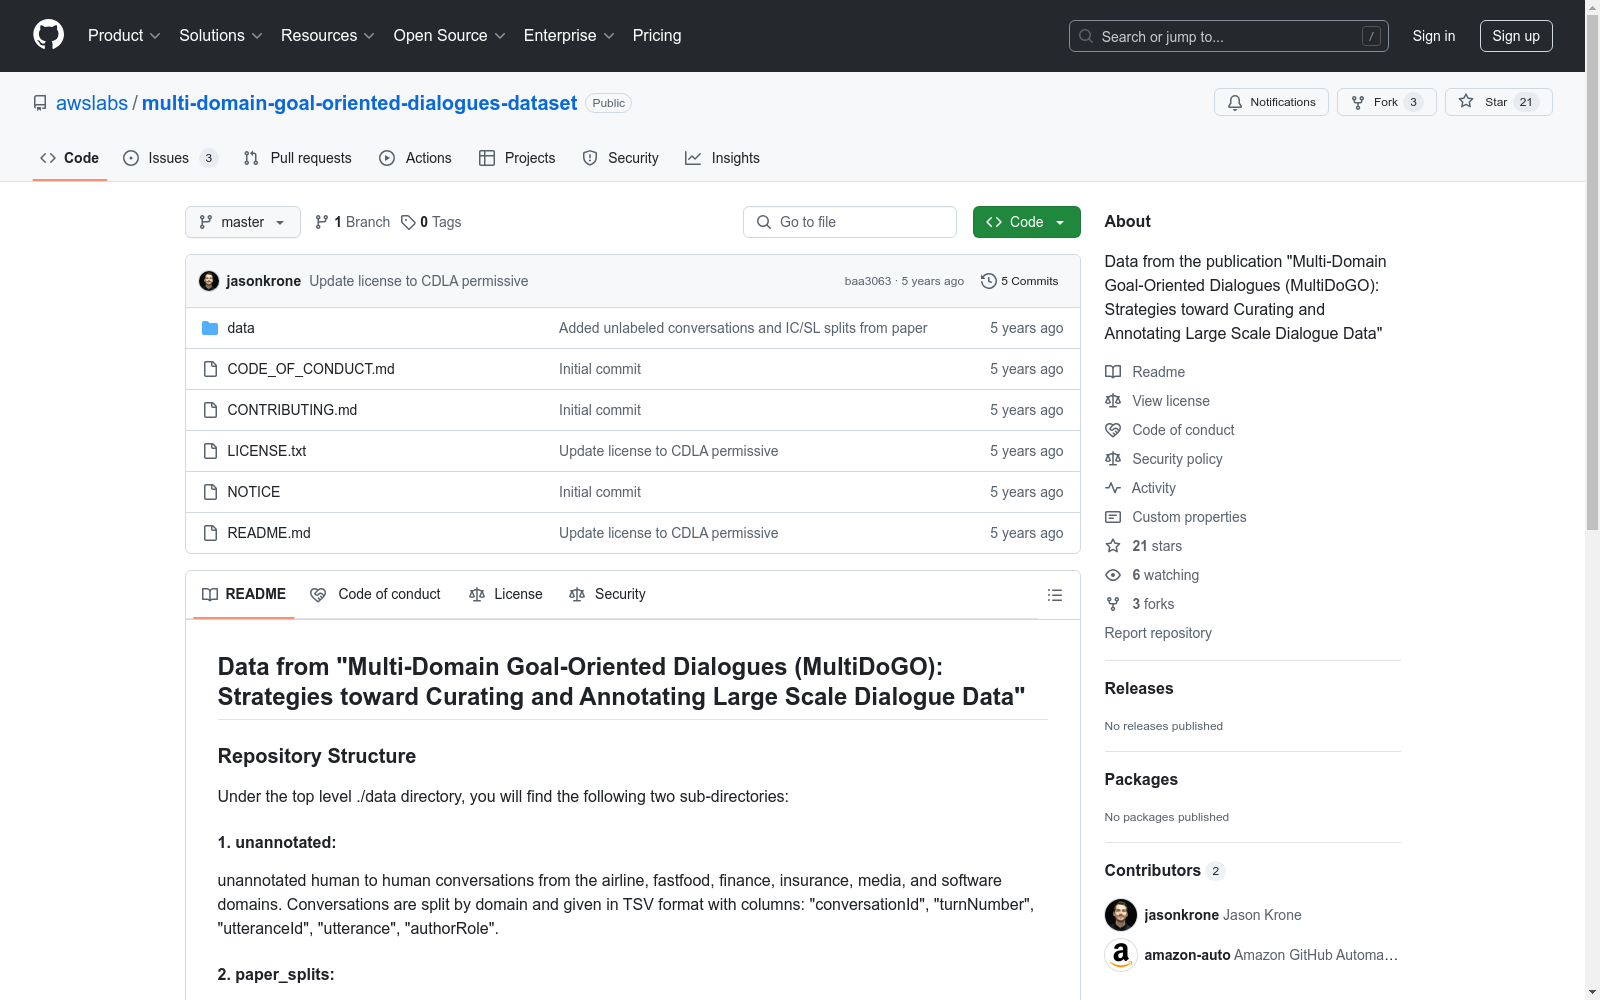Open the Pricing link
The image size is (1600, 1000).
(x=657, y=36)
